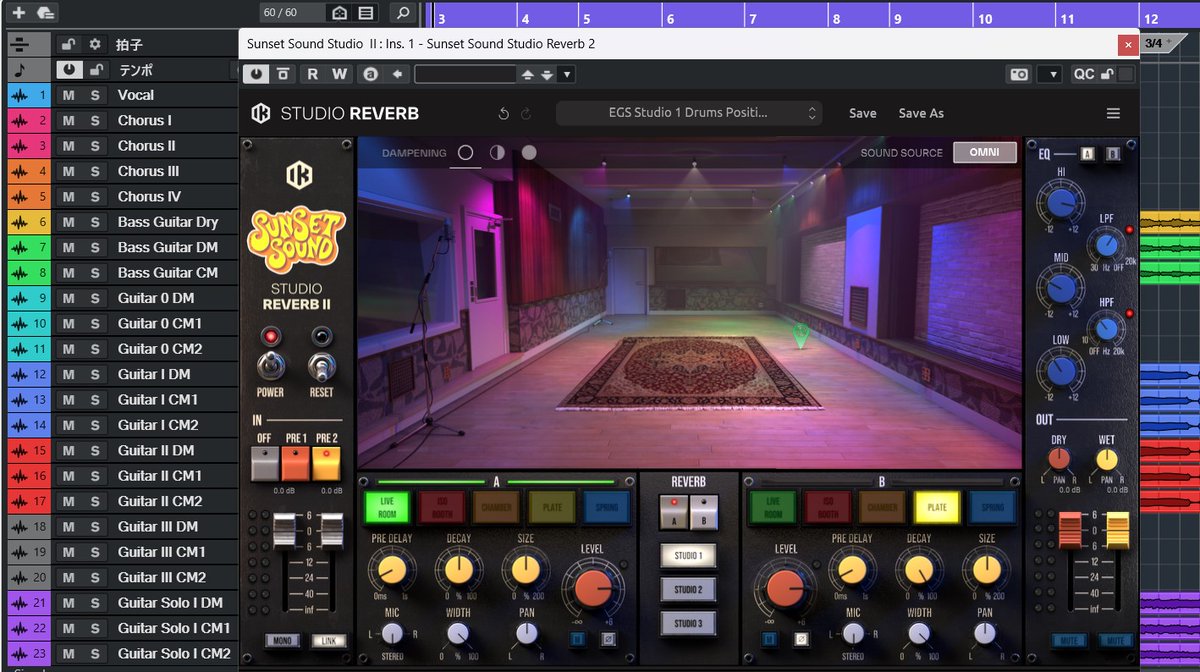Click the plugin bypass effect icon
The width and height of the screenshot is (1200, 672).
283,74
